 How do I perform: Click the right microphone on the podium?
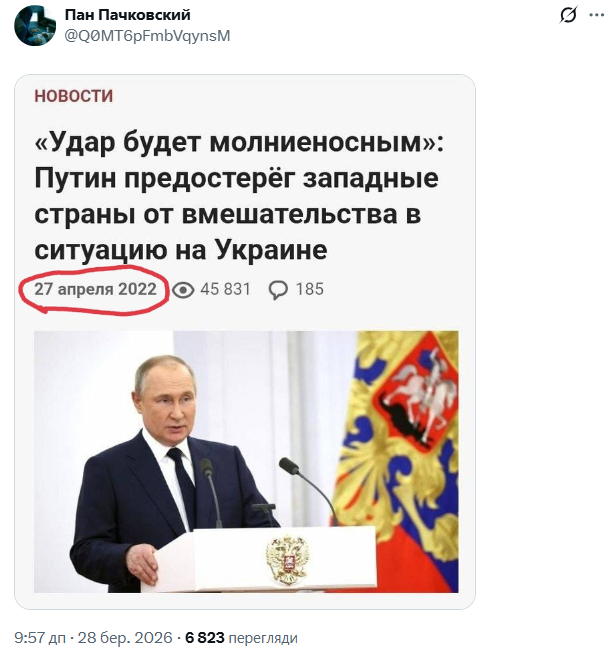coord(290,465)
